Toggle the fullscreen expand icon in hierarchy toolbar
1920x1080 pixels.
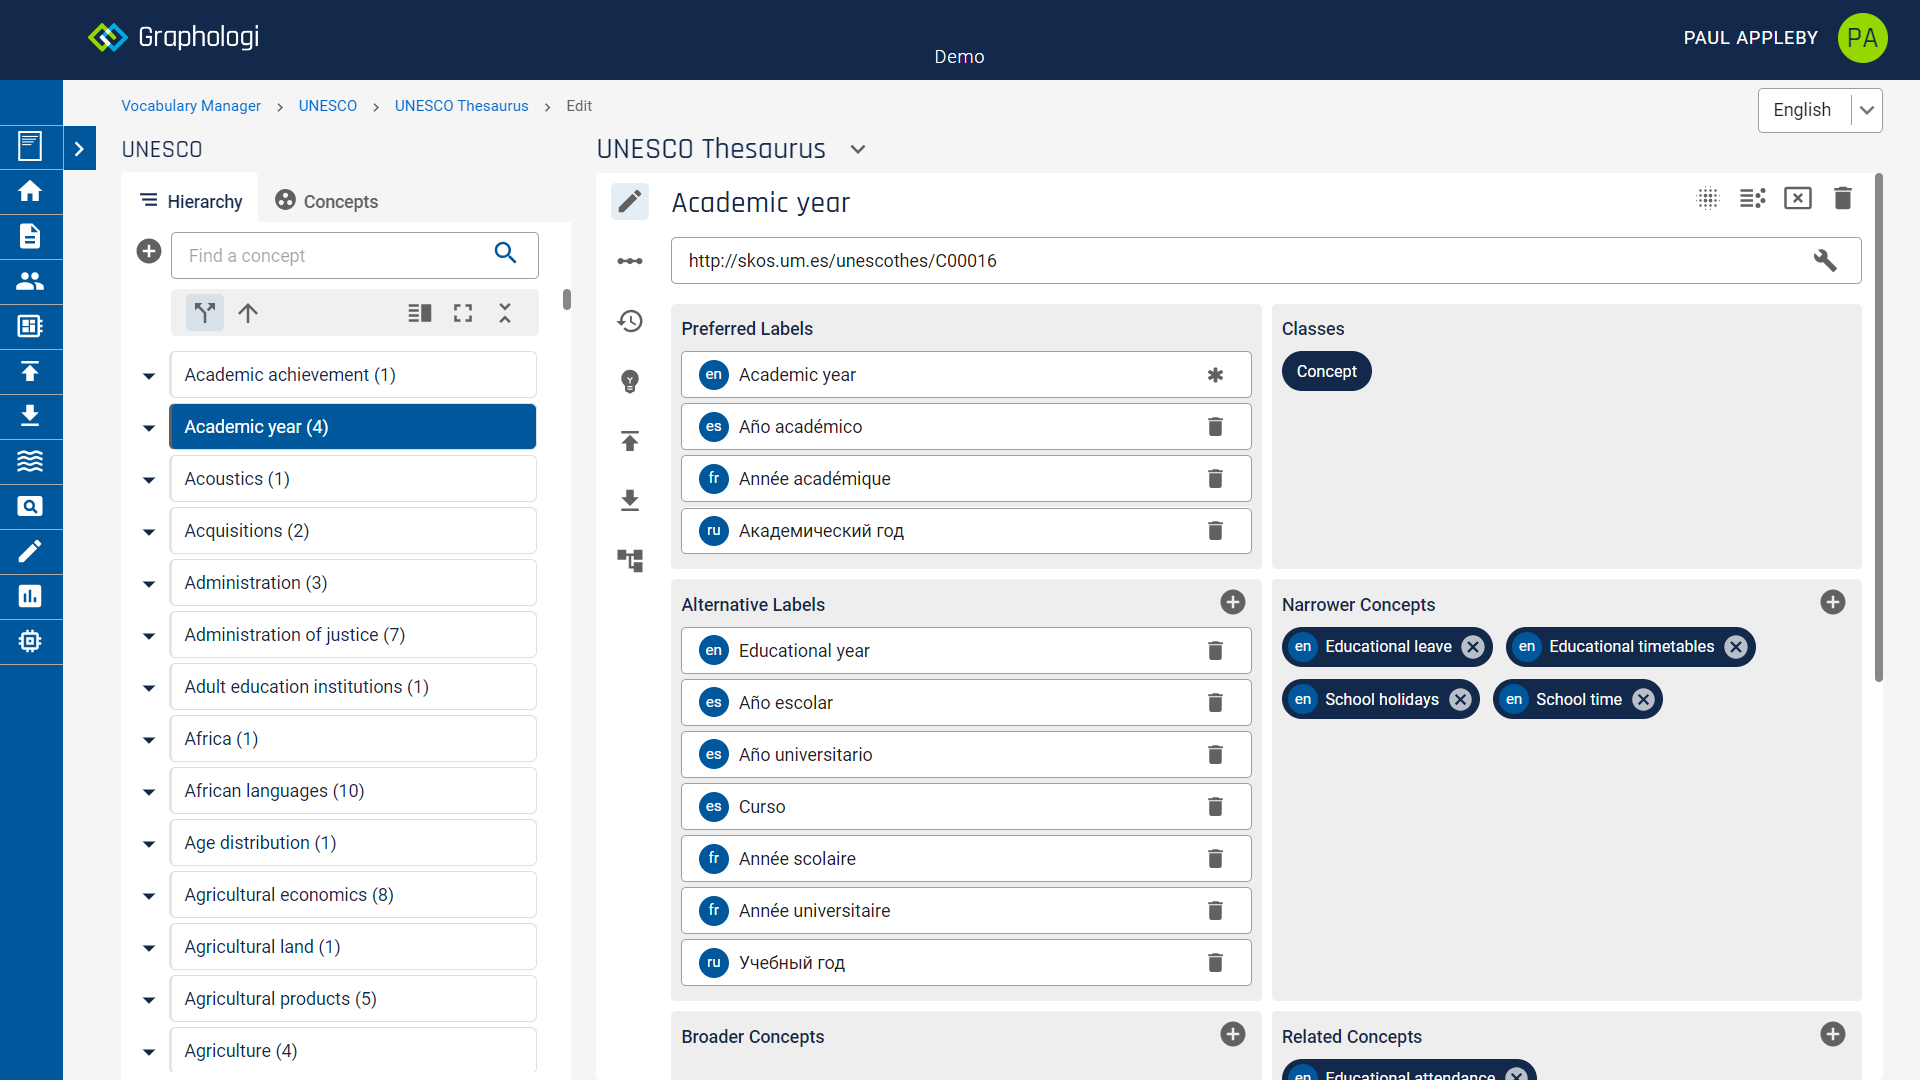(463, 313)
